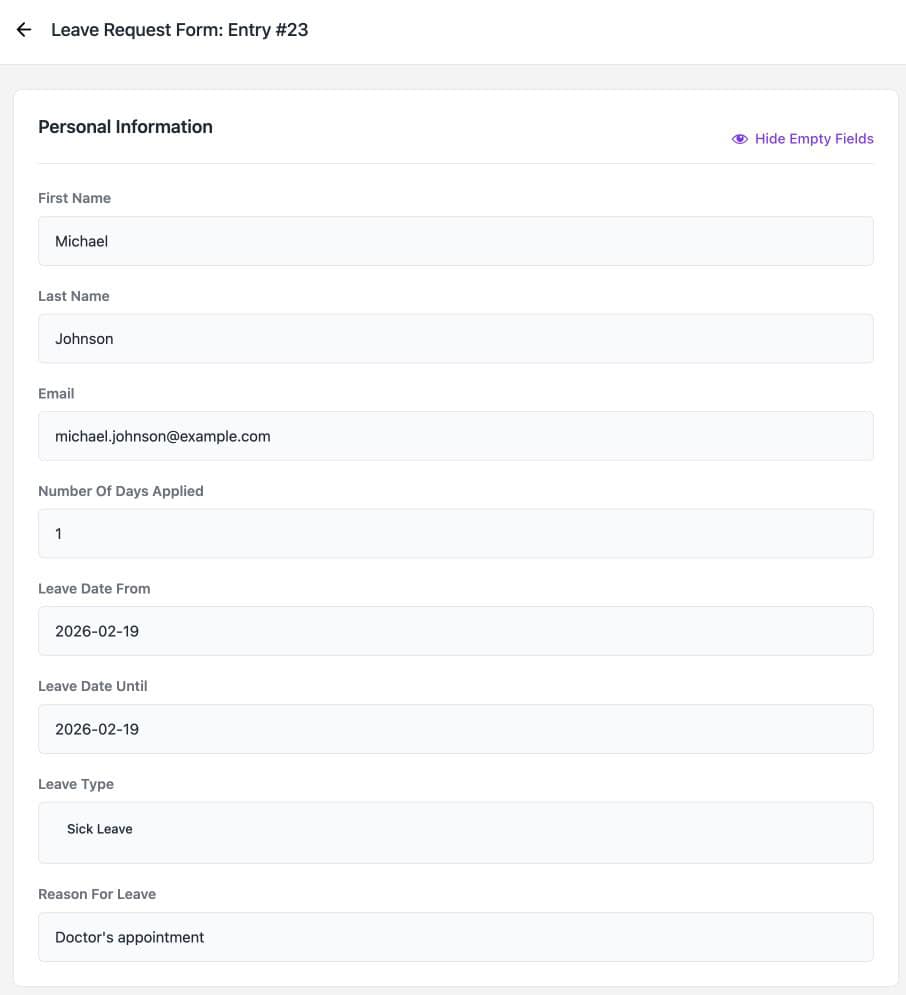Click the First Name label
This screenshot has width=906, height=995.
pos(74,198)
